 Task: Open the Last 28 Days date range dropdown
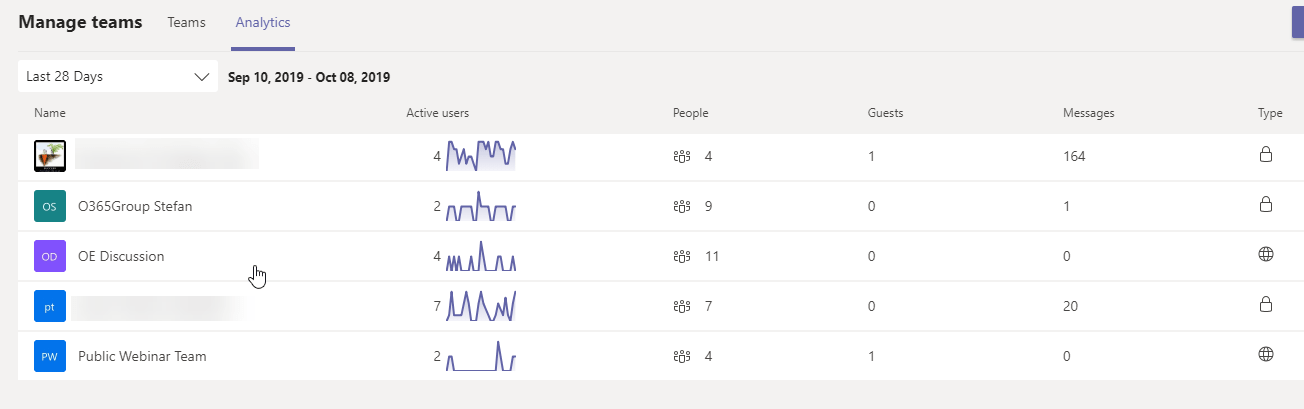click(118, 76)
